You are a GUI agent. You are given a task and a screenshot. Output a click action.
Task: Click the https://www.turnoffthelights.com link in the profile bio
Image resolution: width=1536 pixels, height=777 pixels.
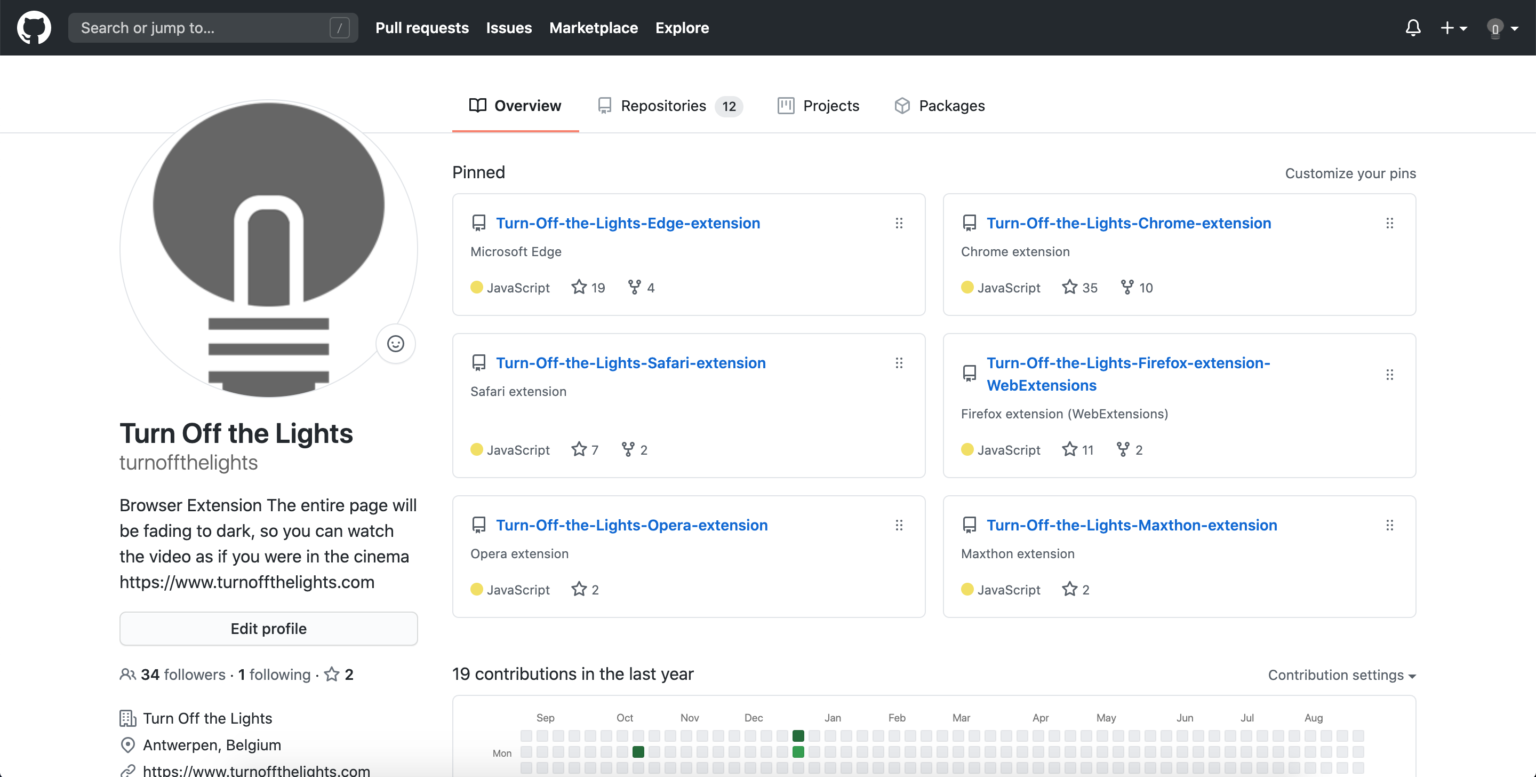pos(247,582)
